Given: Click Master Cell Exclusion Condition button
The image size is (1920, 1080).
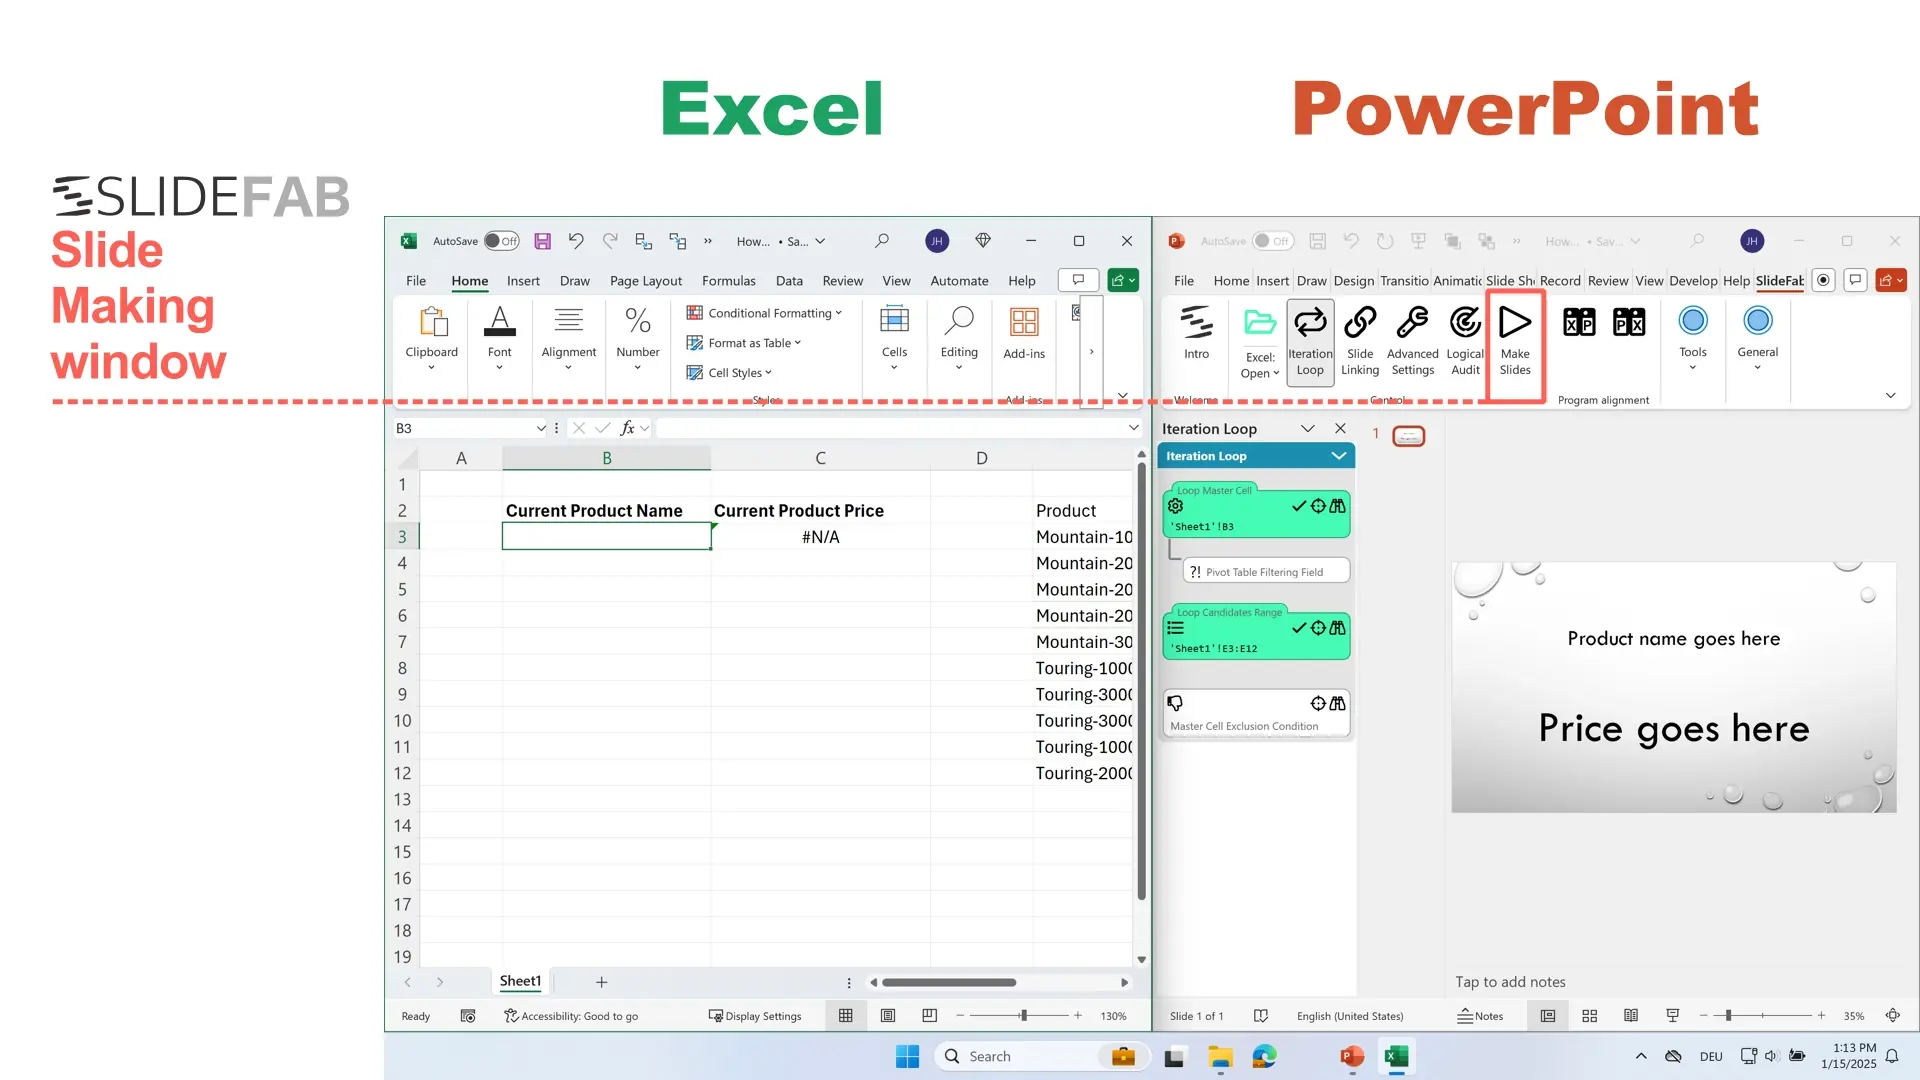Looking at the screenshot, I should pos(1255,713).
